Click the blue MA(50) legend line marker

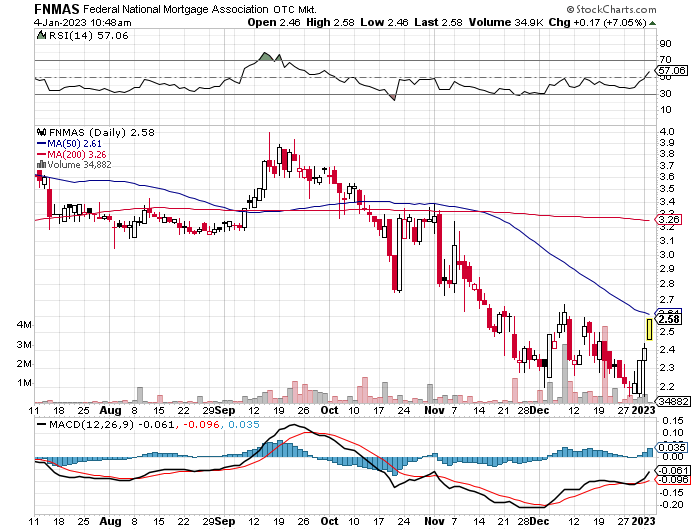pyautogui.click(x=42, y=144)
